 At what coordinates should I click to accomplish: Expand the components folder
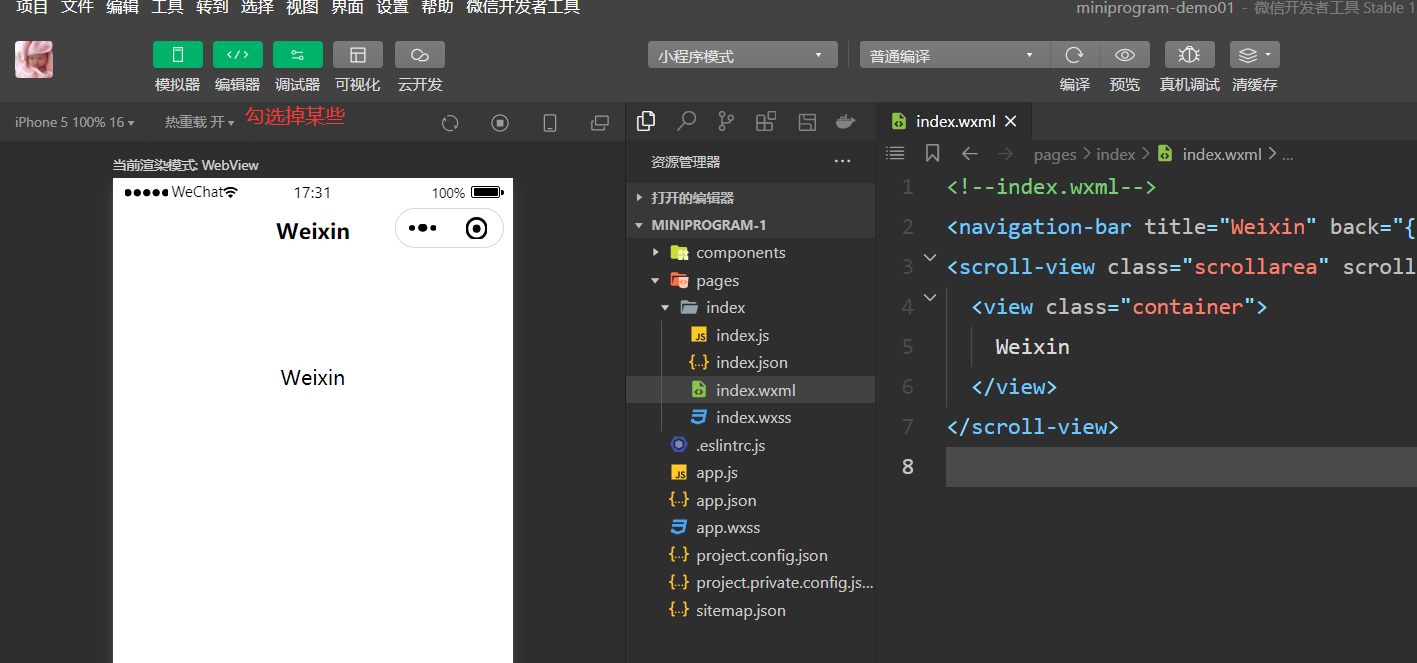click(x=750, y=252)
